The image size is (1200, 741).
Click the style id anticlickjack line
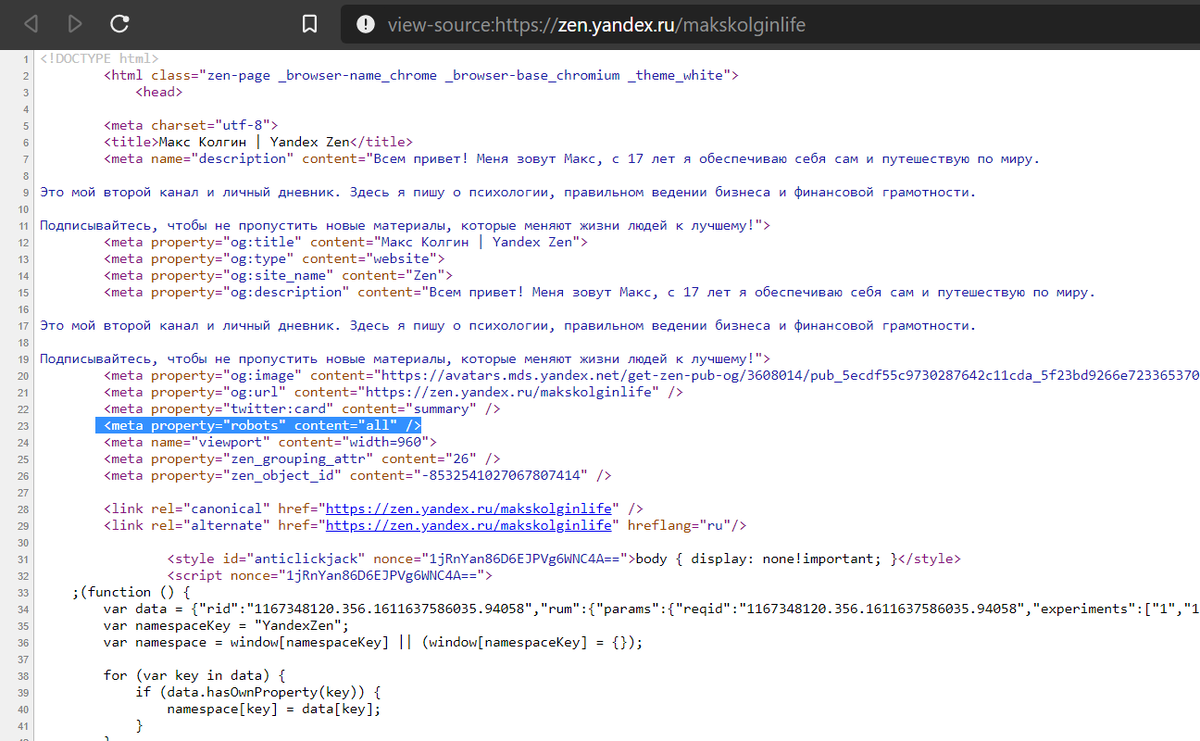pos(565,559)
